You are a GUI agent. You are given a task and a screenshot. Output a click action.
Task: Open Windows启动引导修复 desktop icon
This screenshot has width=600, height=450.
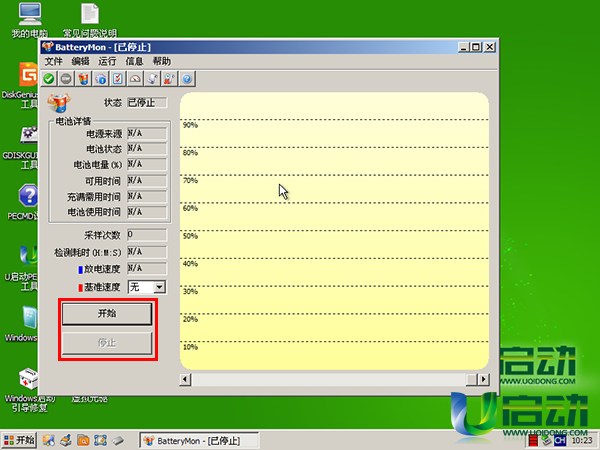pyautogui.click(x=29, y=379)
